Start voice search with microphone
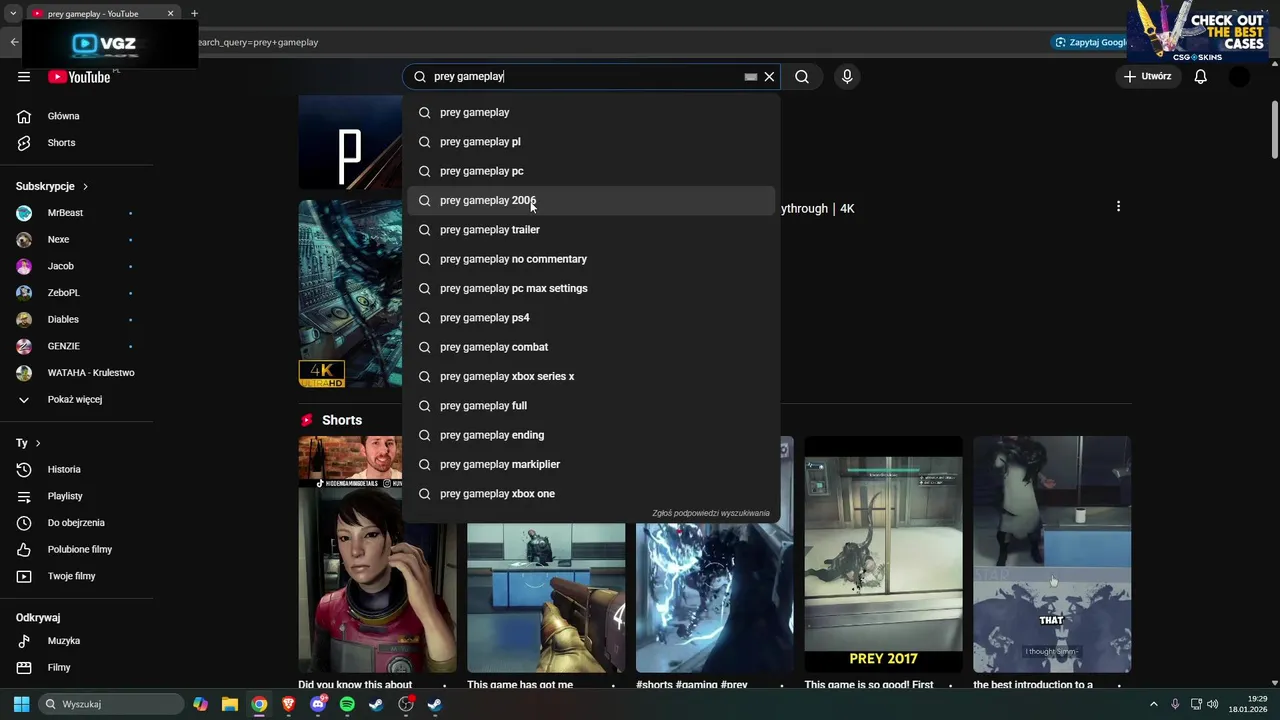 [x=847, y=77]
